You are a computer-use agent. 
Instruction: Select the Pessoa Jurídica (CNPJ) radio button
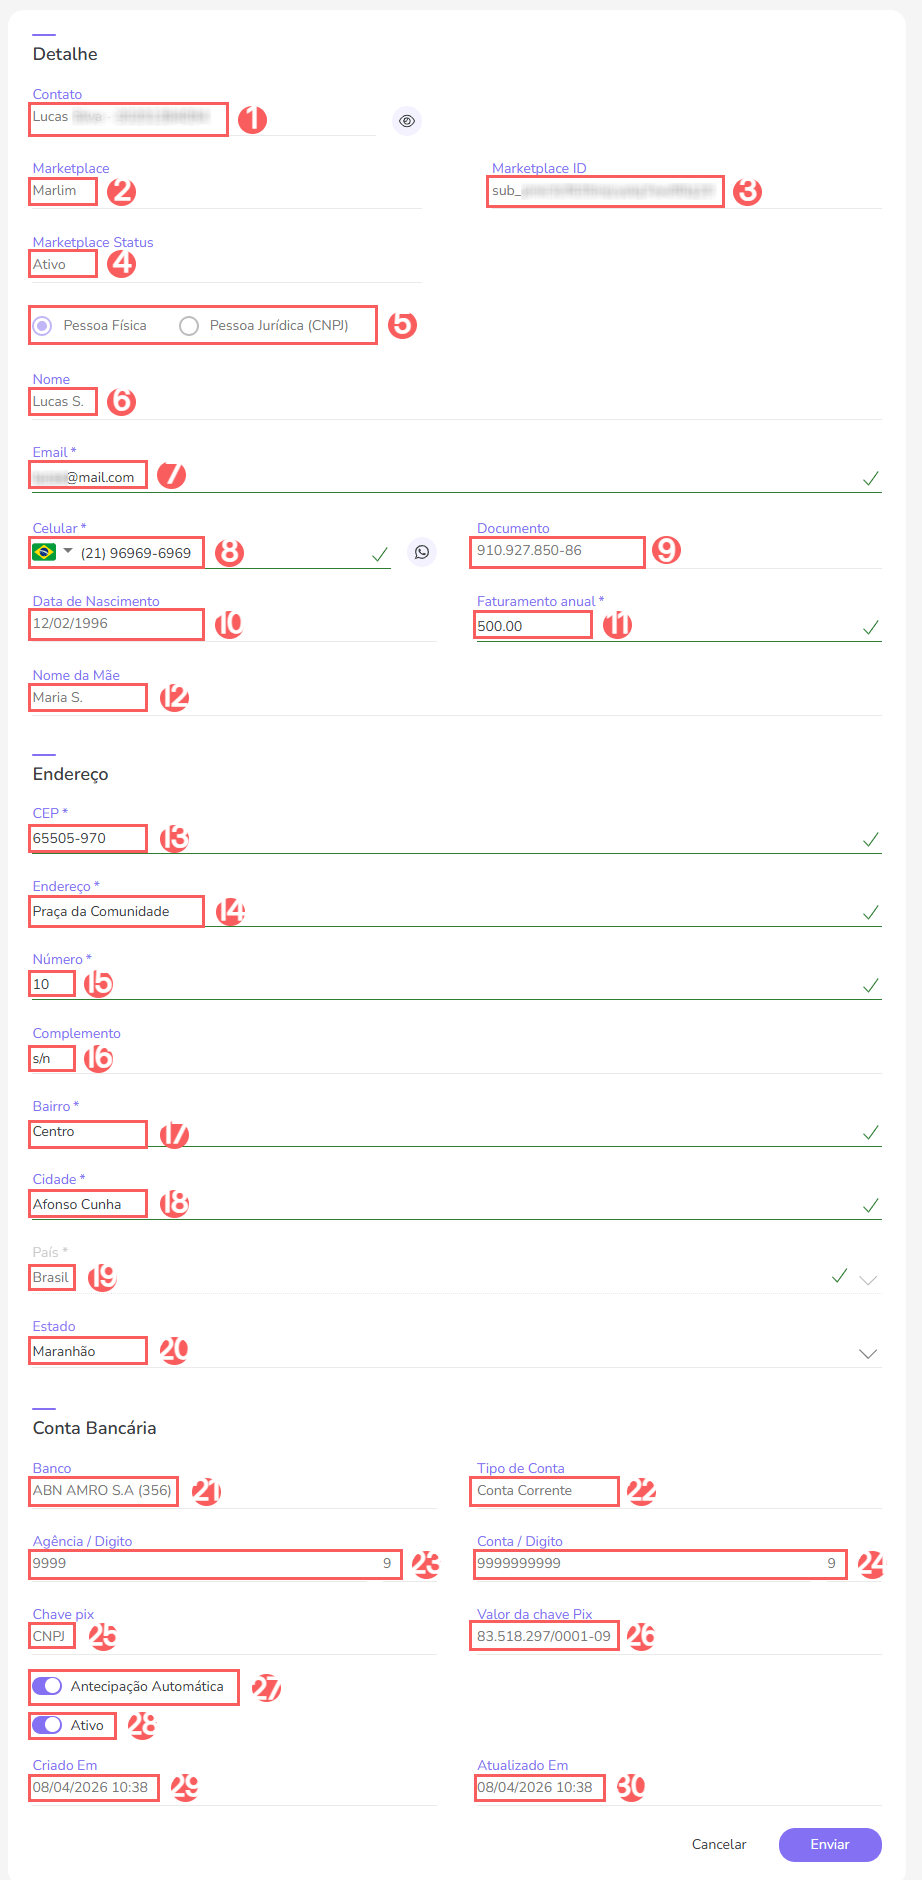(x=189, y=325)
